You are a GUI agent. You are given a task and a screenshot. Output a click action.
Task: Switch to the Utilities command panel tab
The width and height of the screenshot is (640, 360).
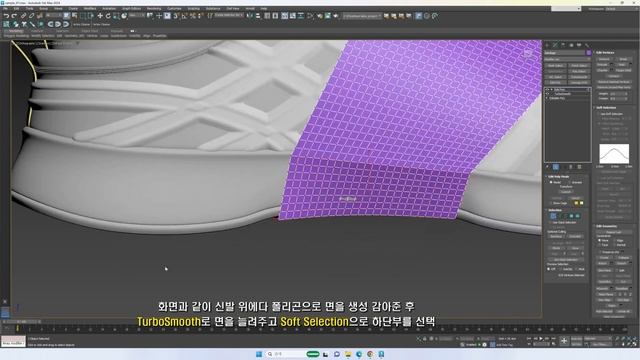pos(587,45)
